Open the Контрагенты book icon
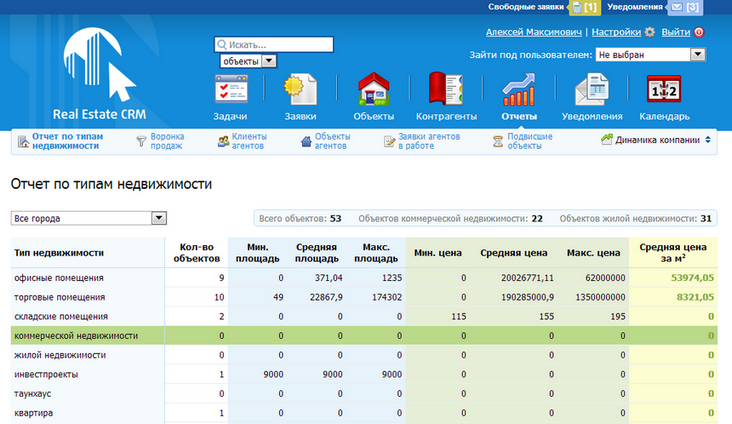The height and width of the screenshot is (424, 732). 446,88
